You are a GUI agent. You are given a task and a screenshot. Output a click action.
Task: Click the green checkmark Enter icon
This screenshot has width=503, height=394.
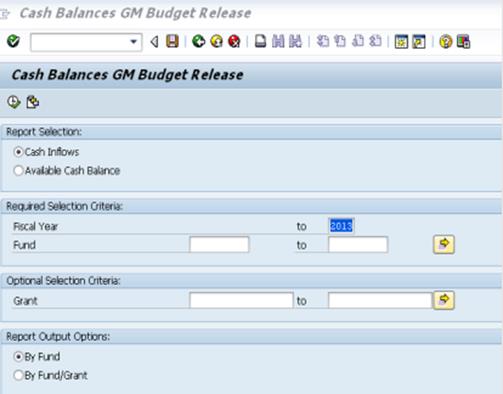click(x=13, y=41)
